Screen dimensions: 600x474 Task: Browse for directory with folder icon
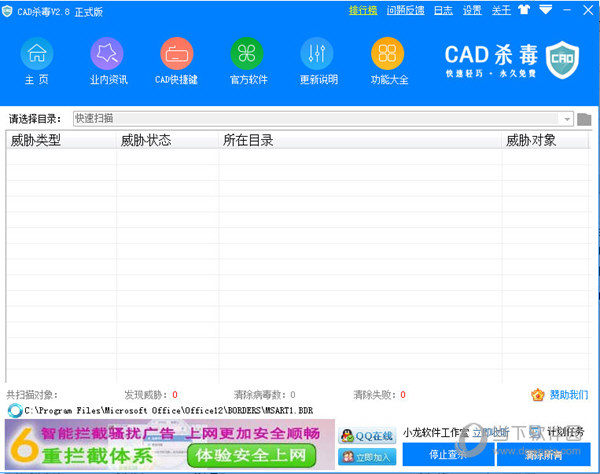click(584, 119)
